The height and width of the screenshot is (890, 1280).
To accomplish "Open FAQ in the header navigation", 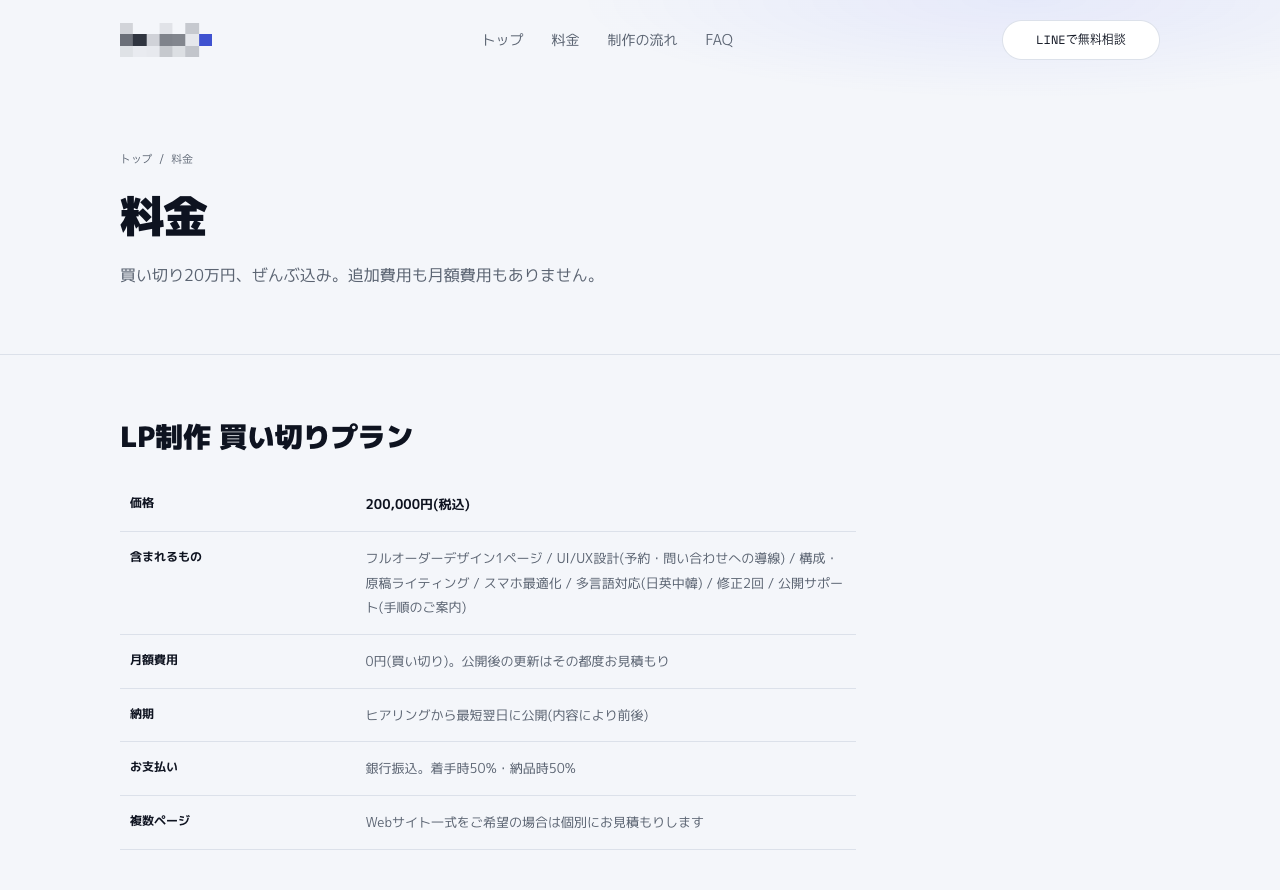I will (x=719, y=40).
